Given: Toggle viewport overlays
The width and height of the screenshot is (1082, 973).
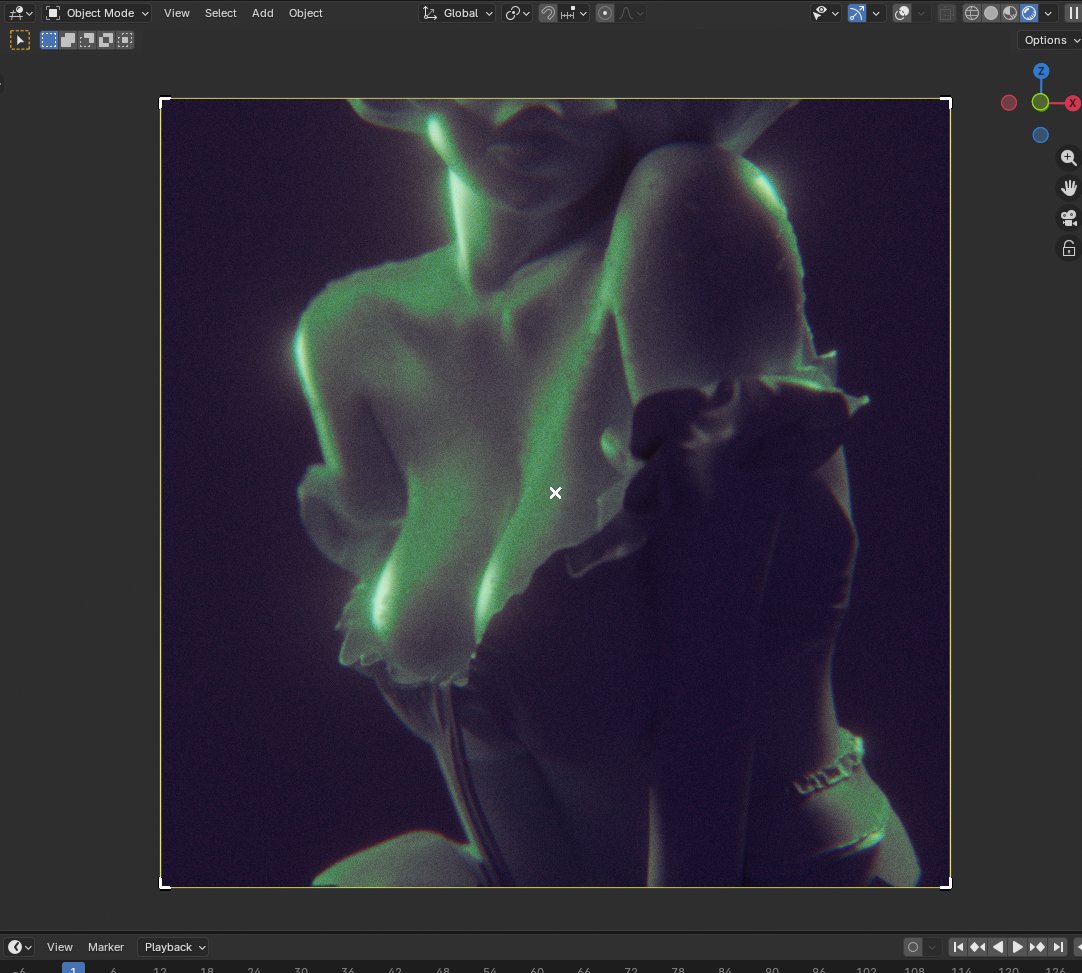Looking at the screenshot, I should point(901,13).
